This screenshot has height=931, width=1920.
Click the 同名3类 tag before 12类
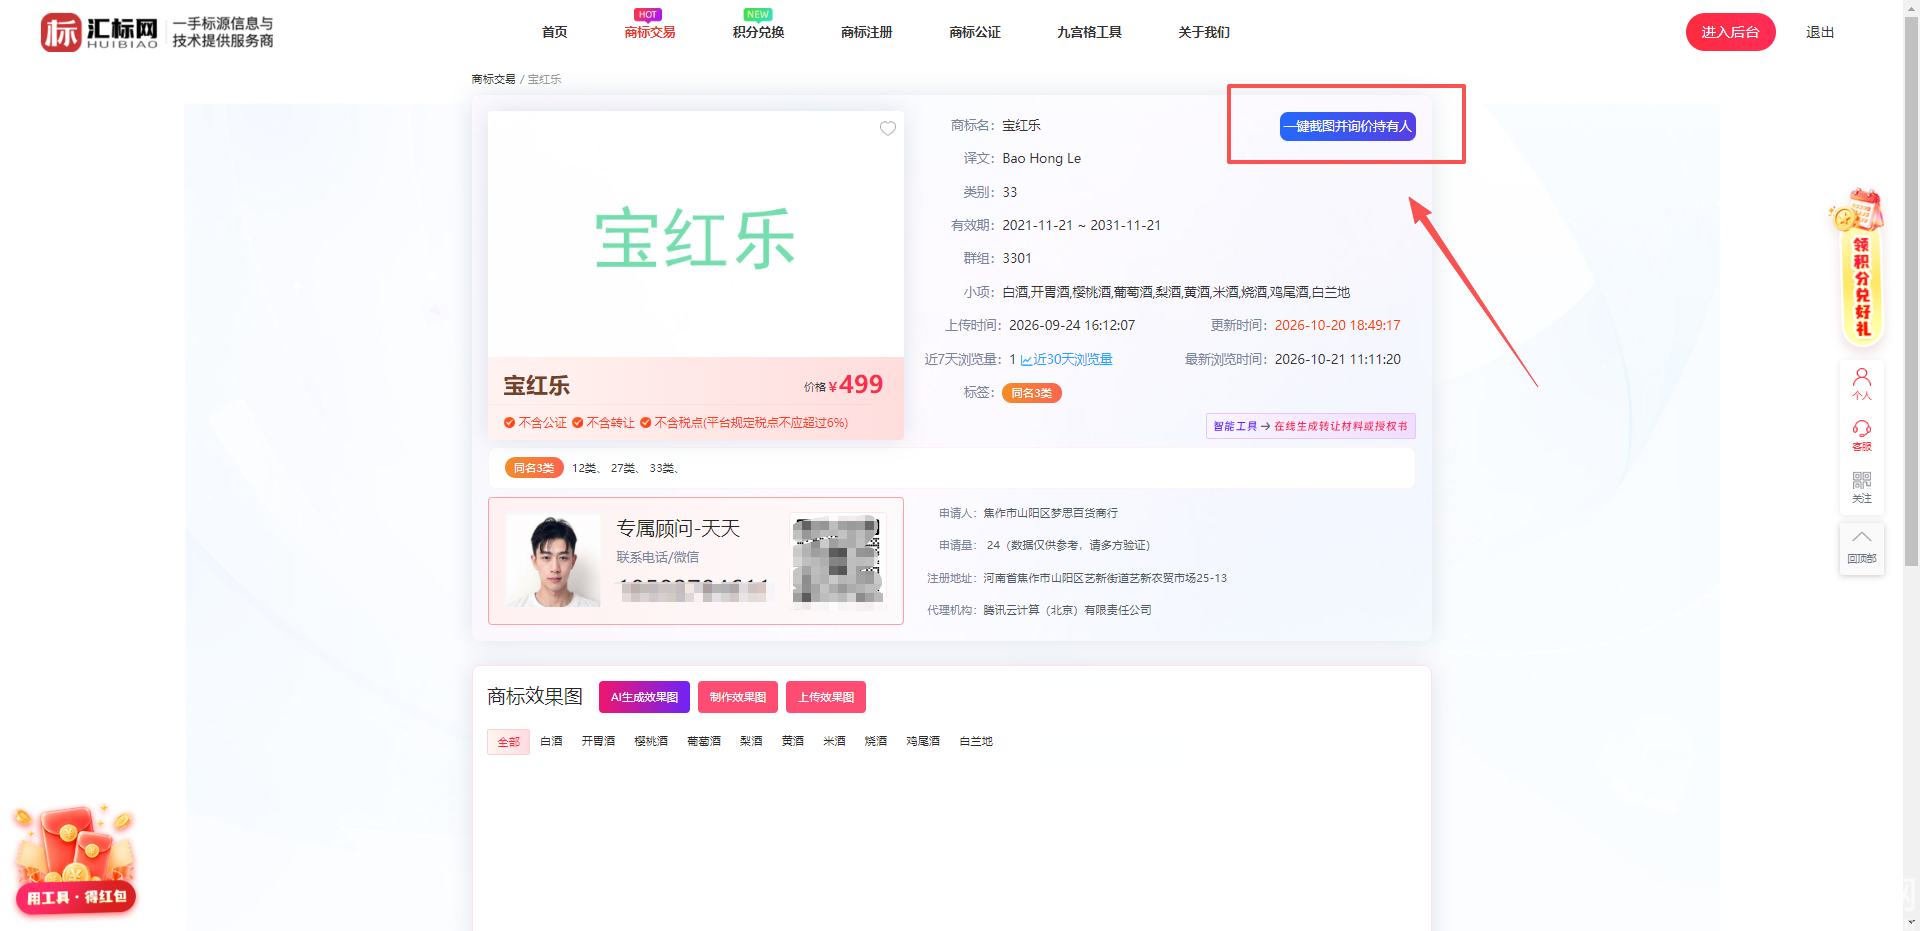tap(533, 468)
